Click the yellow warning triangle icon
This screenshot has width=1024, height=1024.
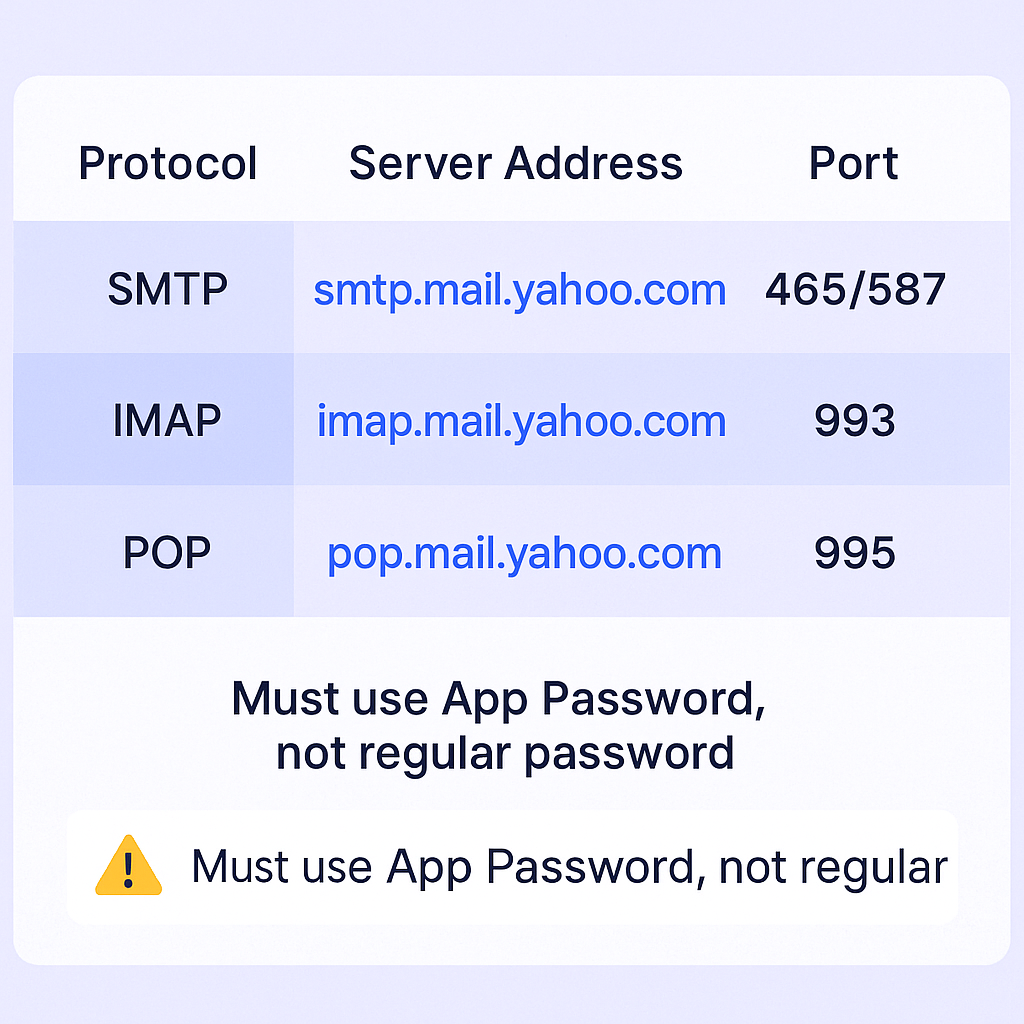(128, 866)
